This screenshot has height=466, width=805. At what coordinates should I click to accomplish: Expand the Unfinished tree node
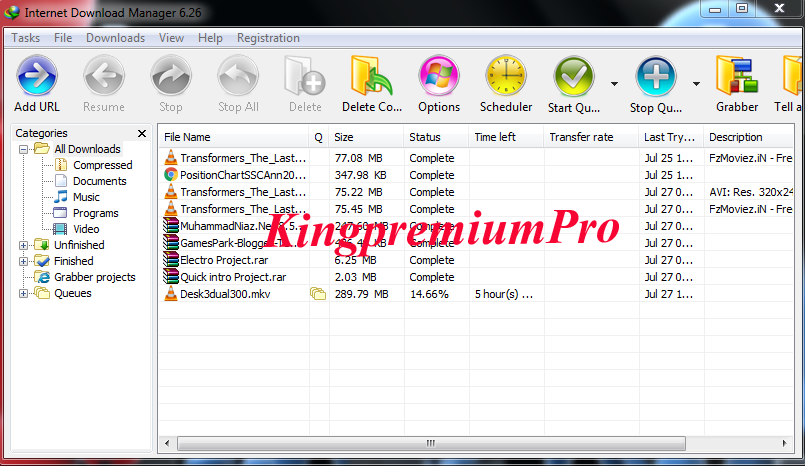(23, 245)
